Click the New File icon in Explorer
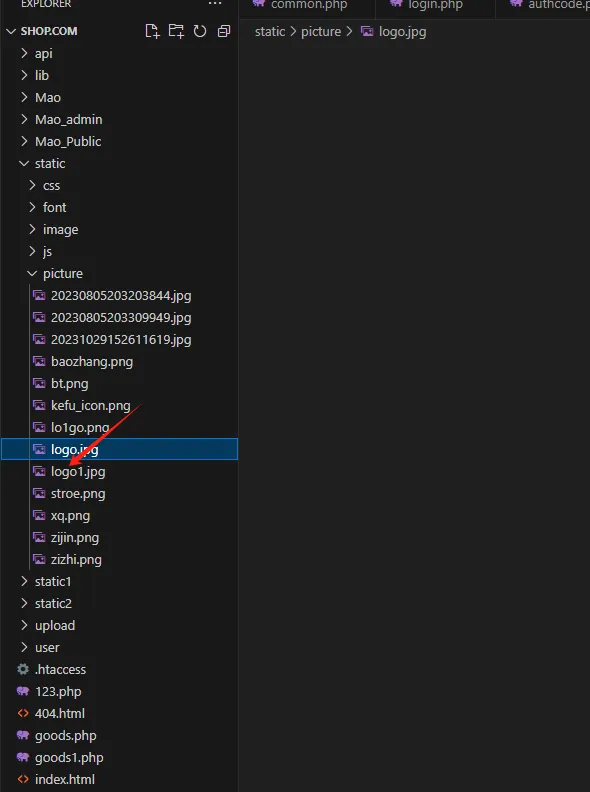Screen dimensions: 590x792 (x=152, y=31)
